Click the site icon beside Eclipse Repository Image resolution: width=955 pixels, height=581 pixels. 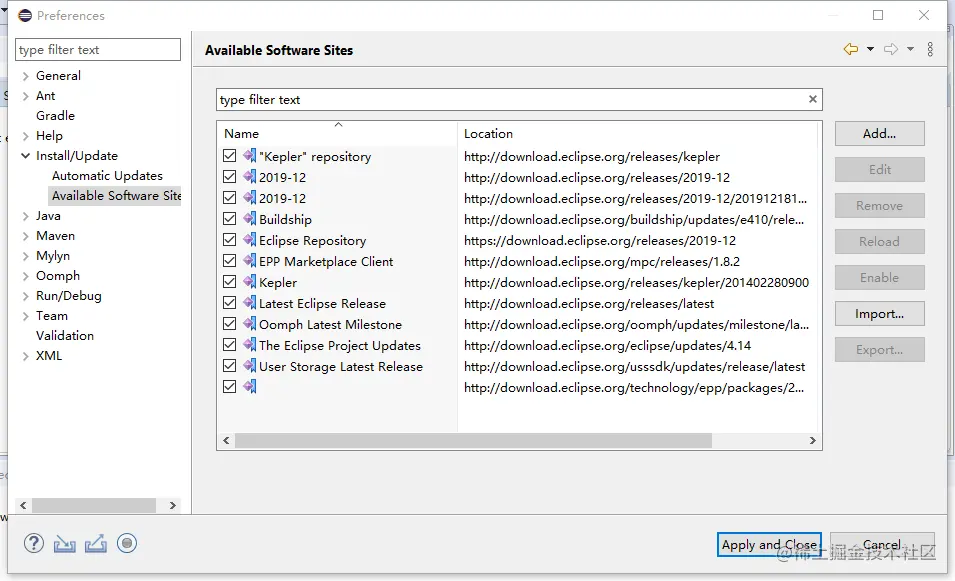250,240
